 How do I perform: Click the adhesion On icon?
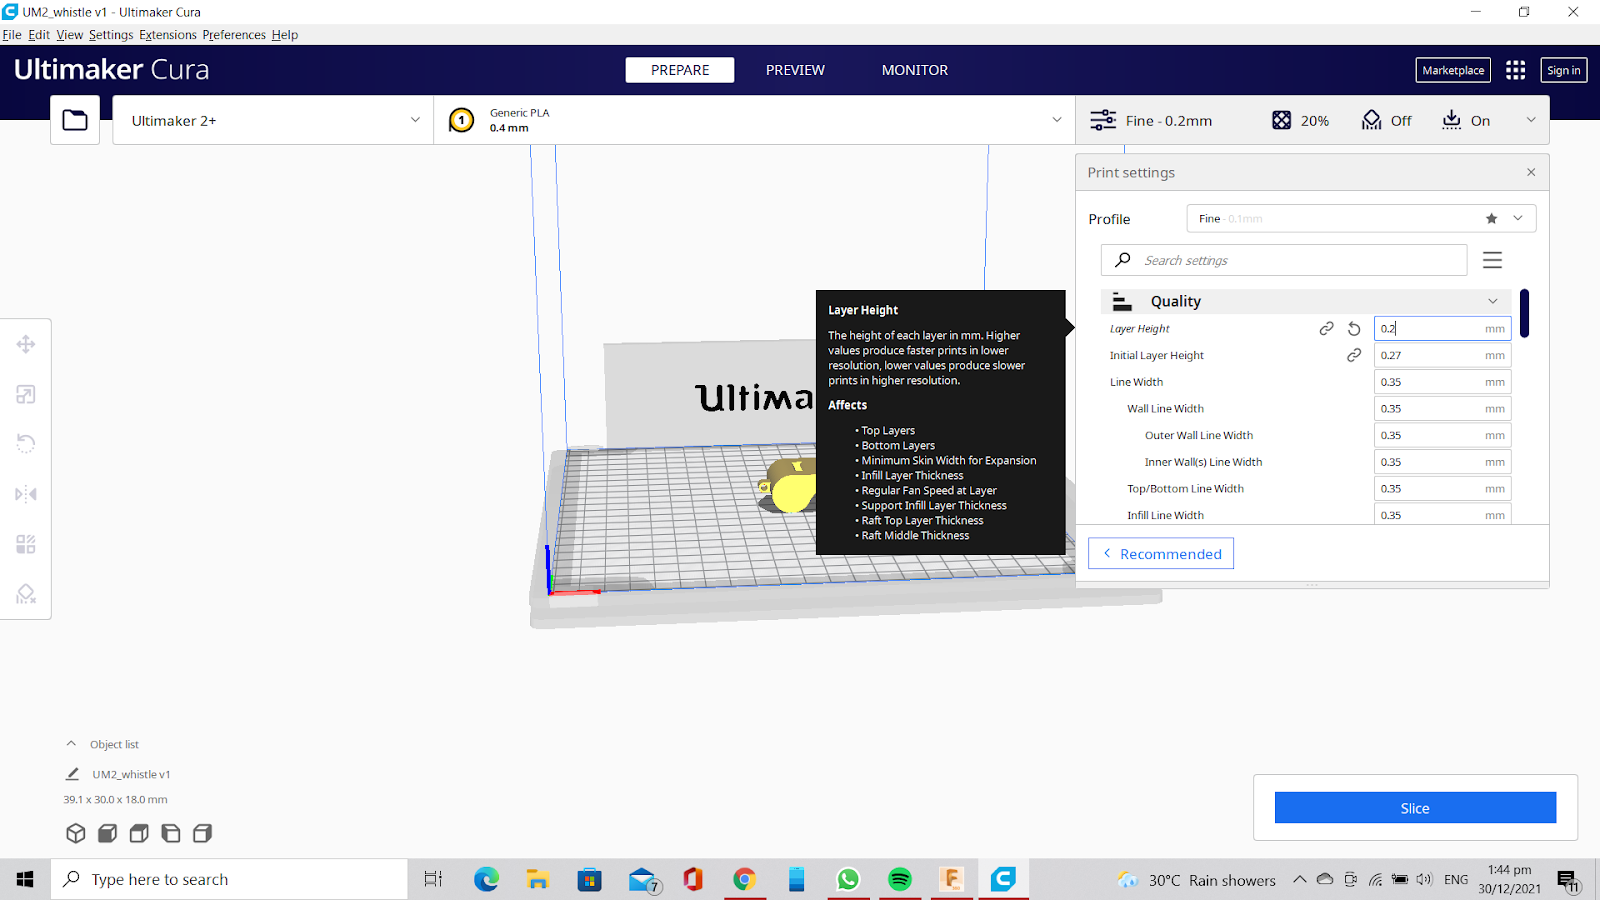click(x=1451, y=120)
